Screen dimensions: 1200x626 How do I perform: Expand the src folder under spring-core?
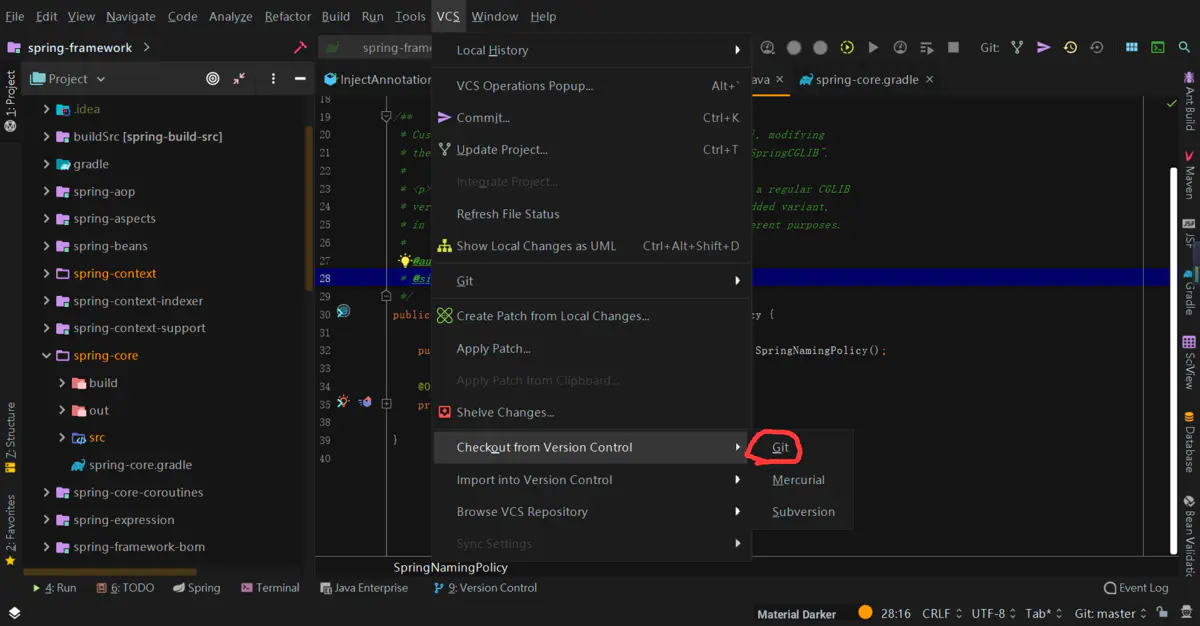point(63,437)
